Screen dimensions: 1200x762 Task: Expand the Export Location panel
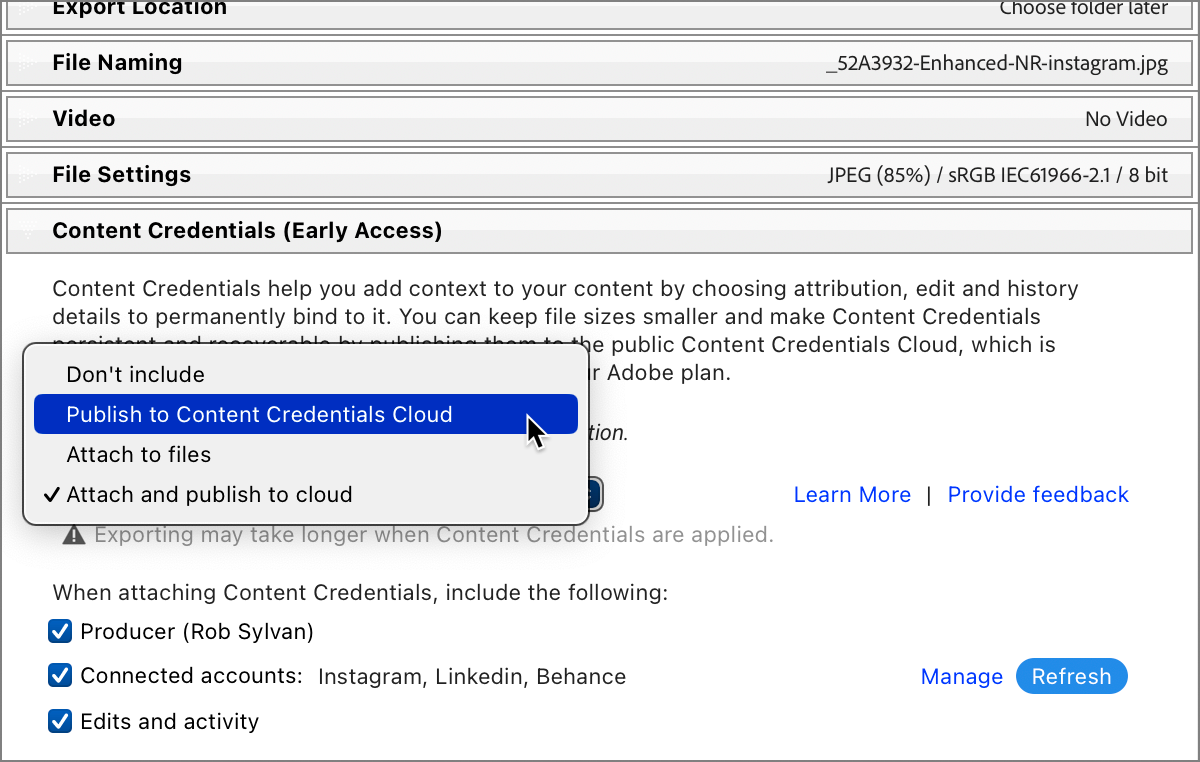pos(140,9)
